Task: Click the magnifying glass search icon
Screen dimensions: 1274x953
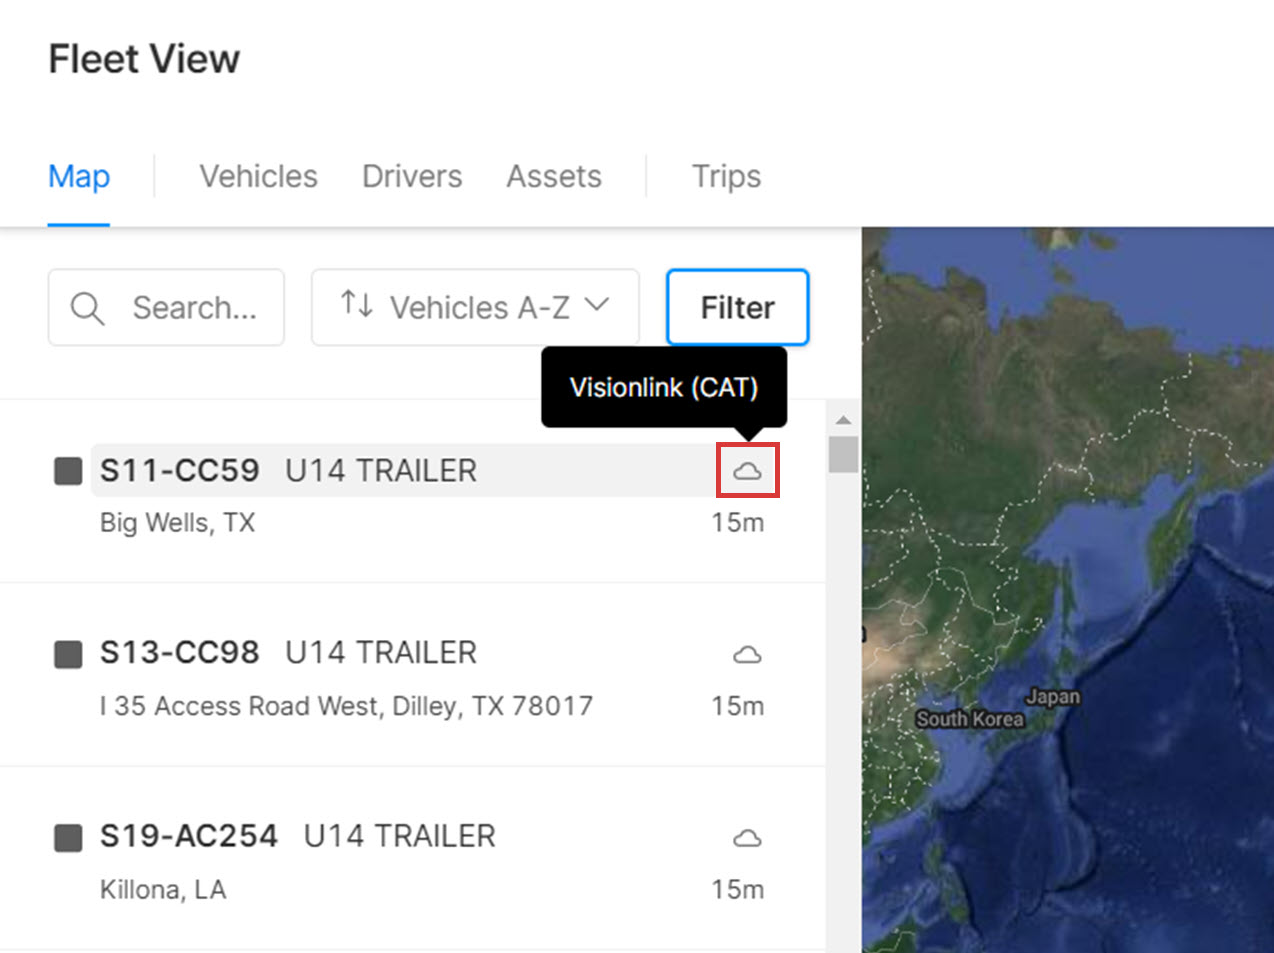Action: (87, 308)
